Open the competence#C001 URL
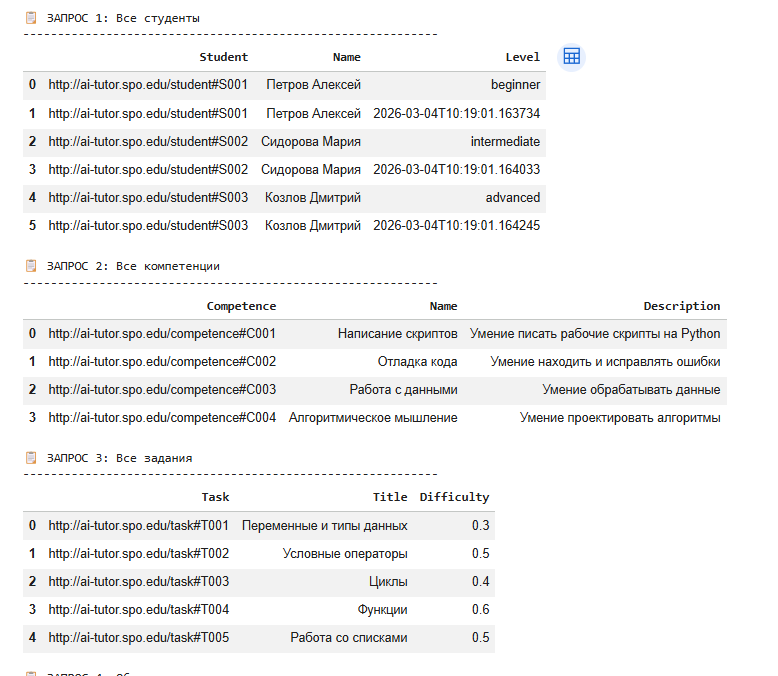Viewport: 778px width, 676px height. coord(162,334)
